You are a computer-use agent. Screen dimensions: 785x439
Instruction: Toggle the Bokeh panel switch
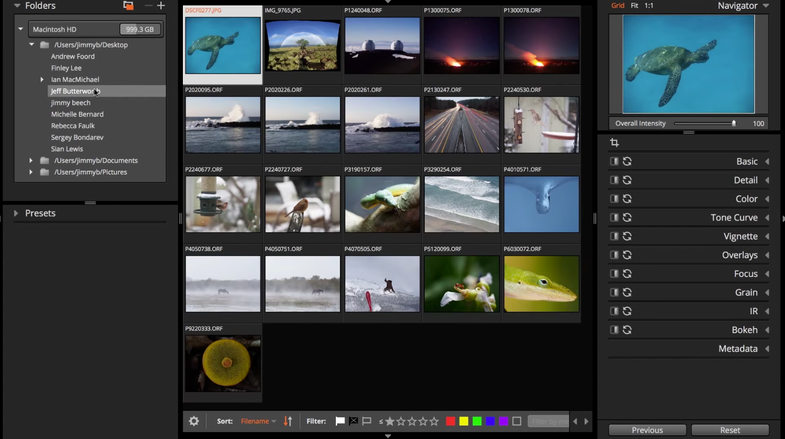coord(615,330)
